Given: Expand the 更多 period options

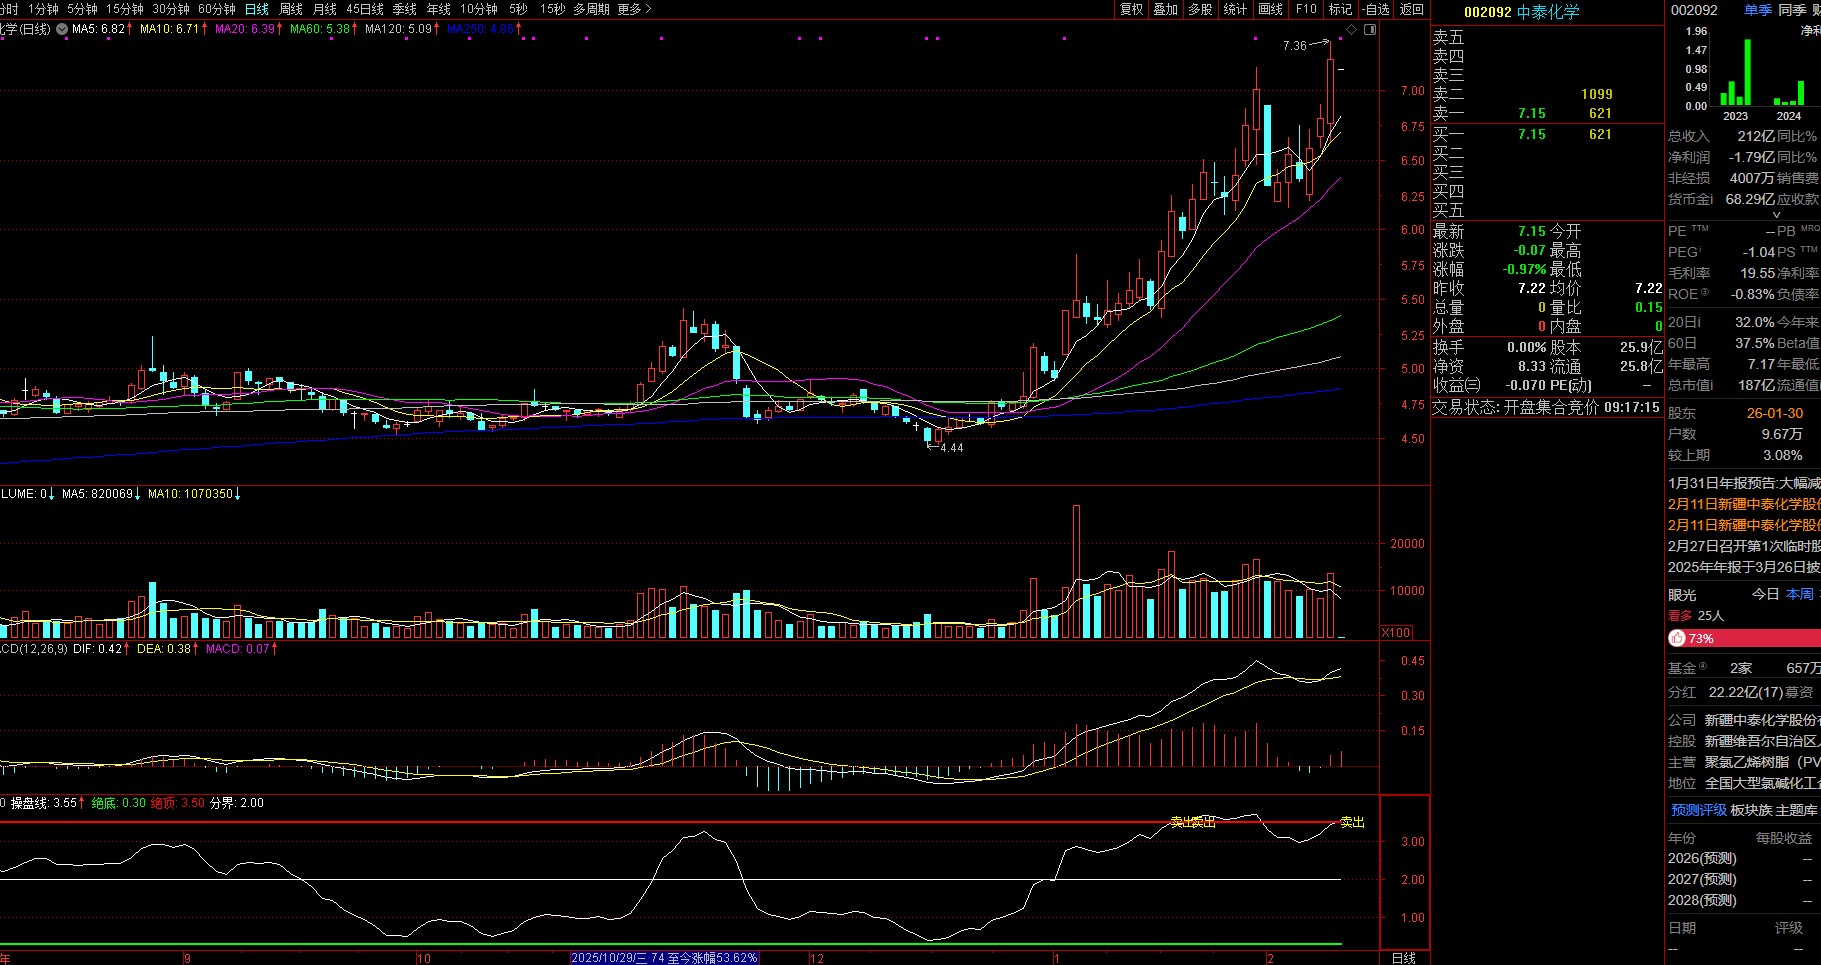Looking at the screenshot, I should [634, 9].
